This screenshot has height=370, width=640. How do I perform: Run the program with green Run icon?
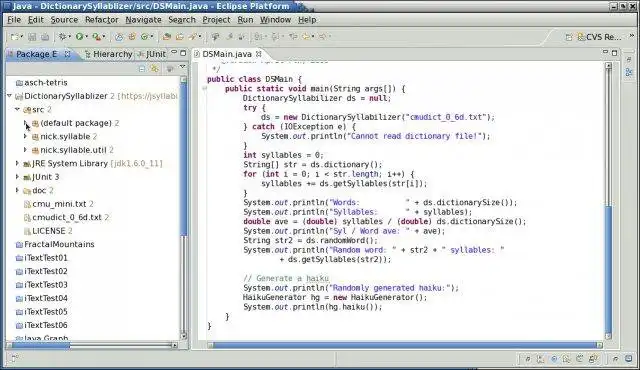point(79,37)
